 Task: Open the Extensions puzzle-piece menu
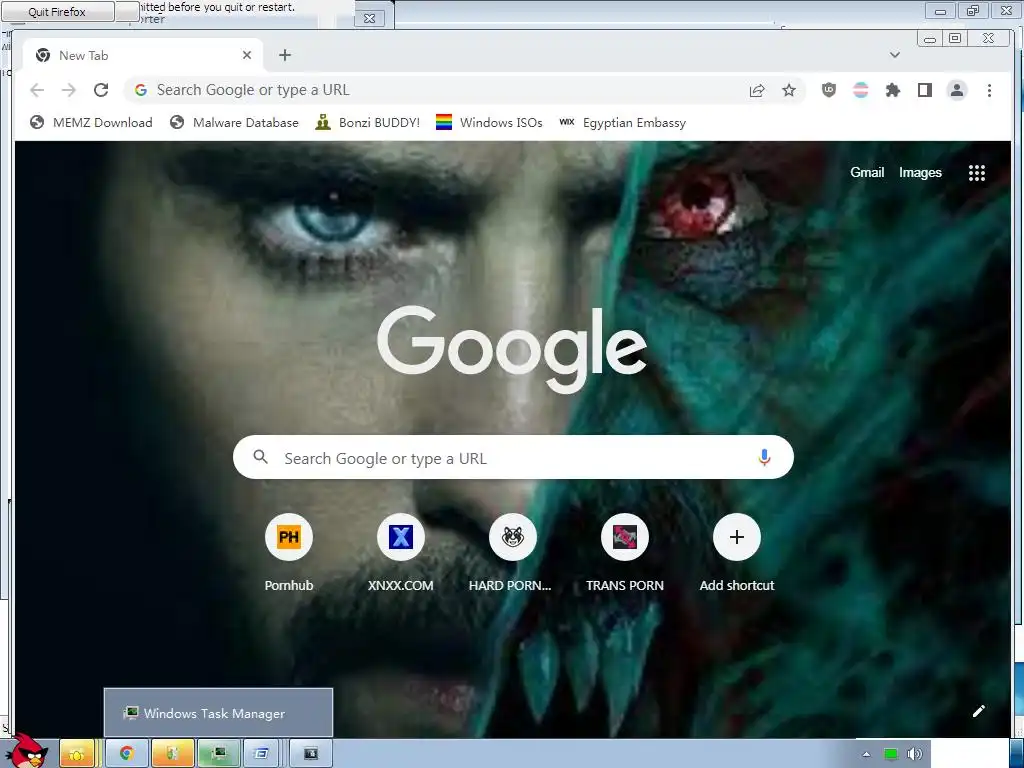coord(893,90)
